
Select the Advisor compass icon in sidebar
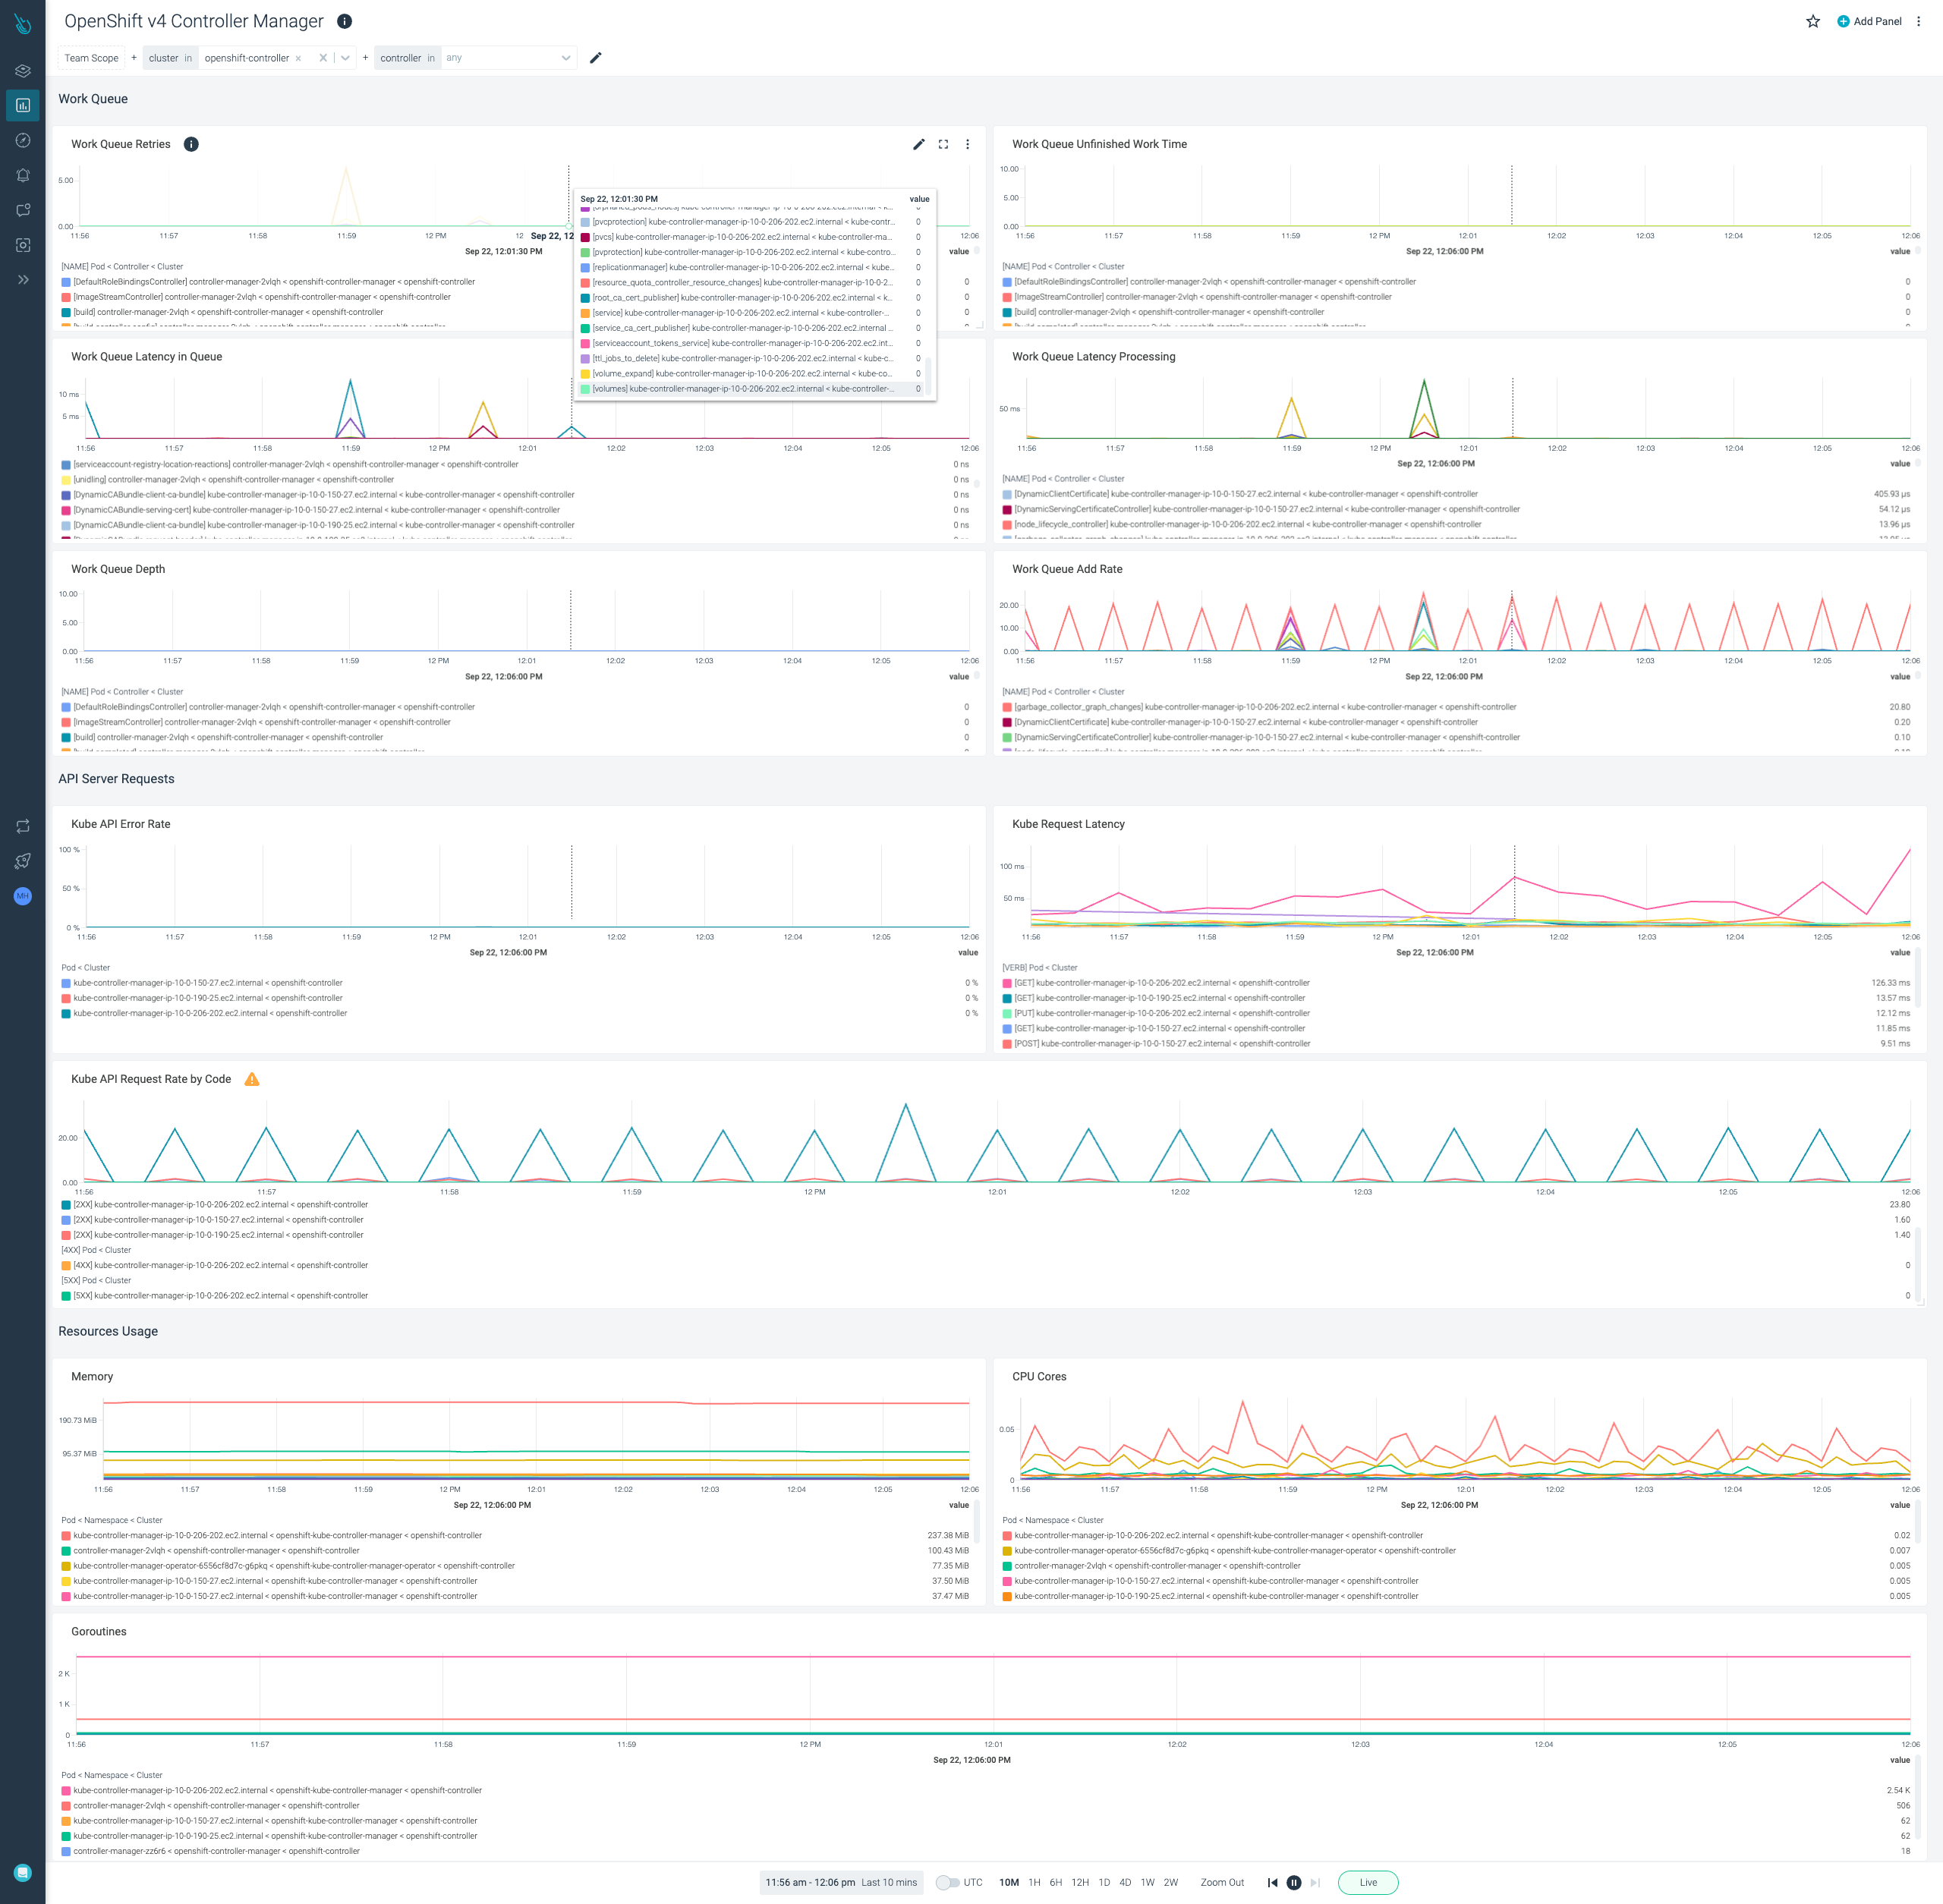22,140
